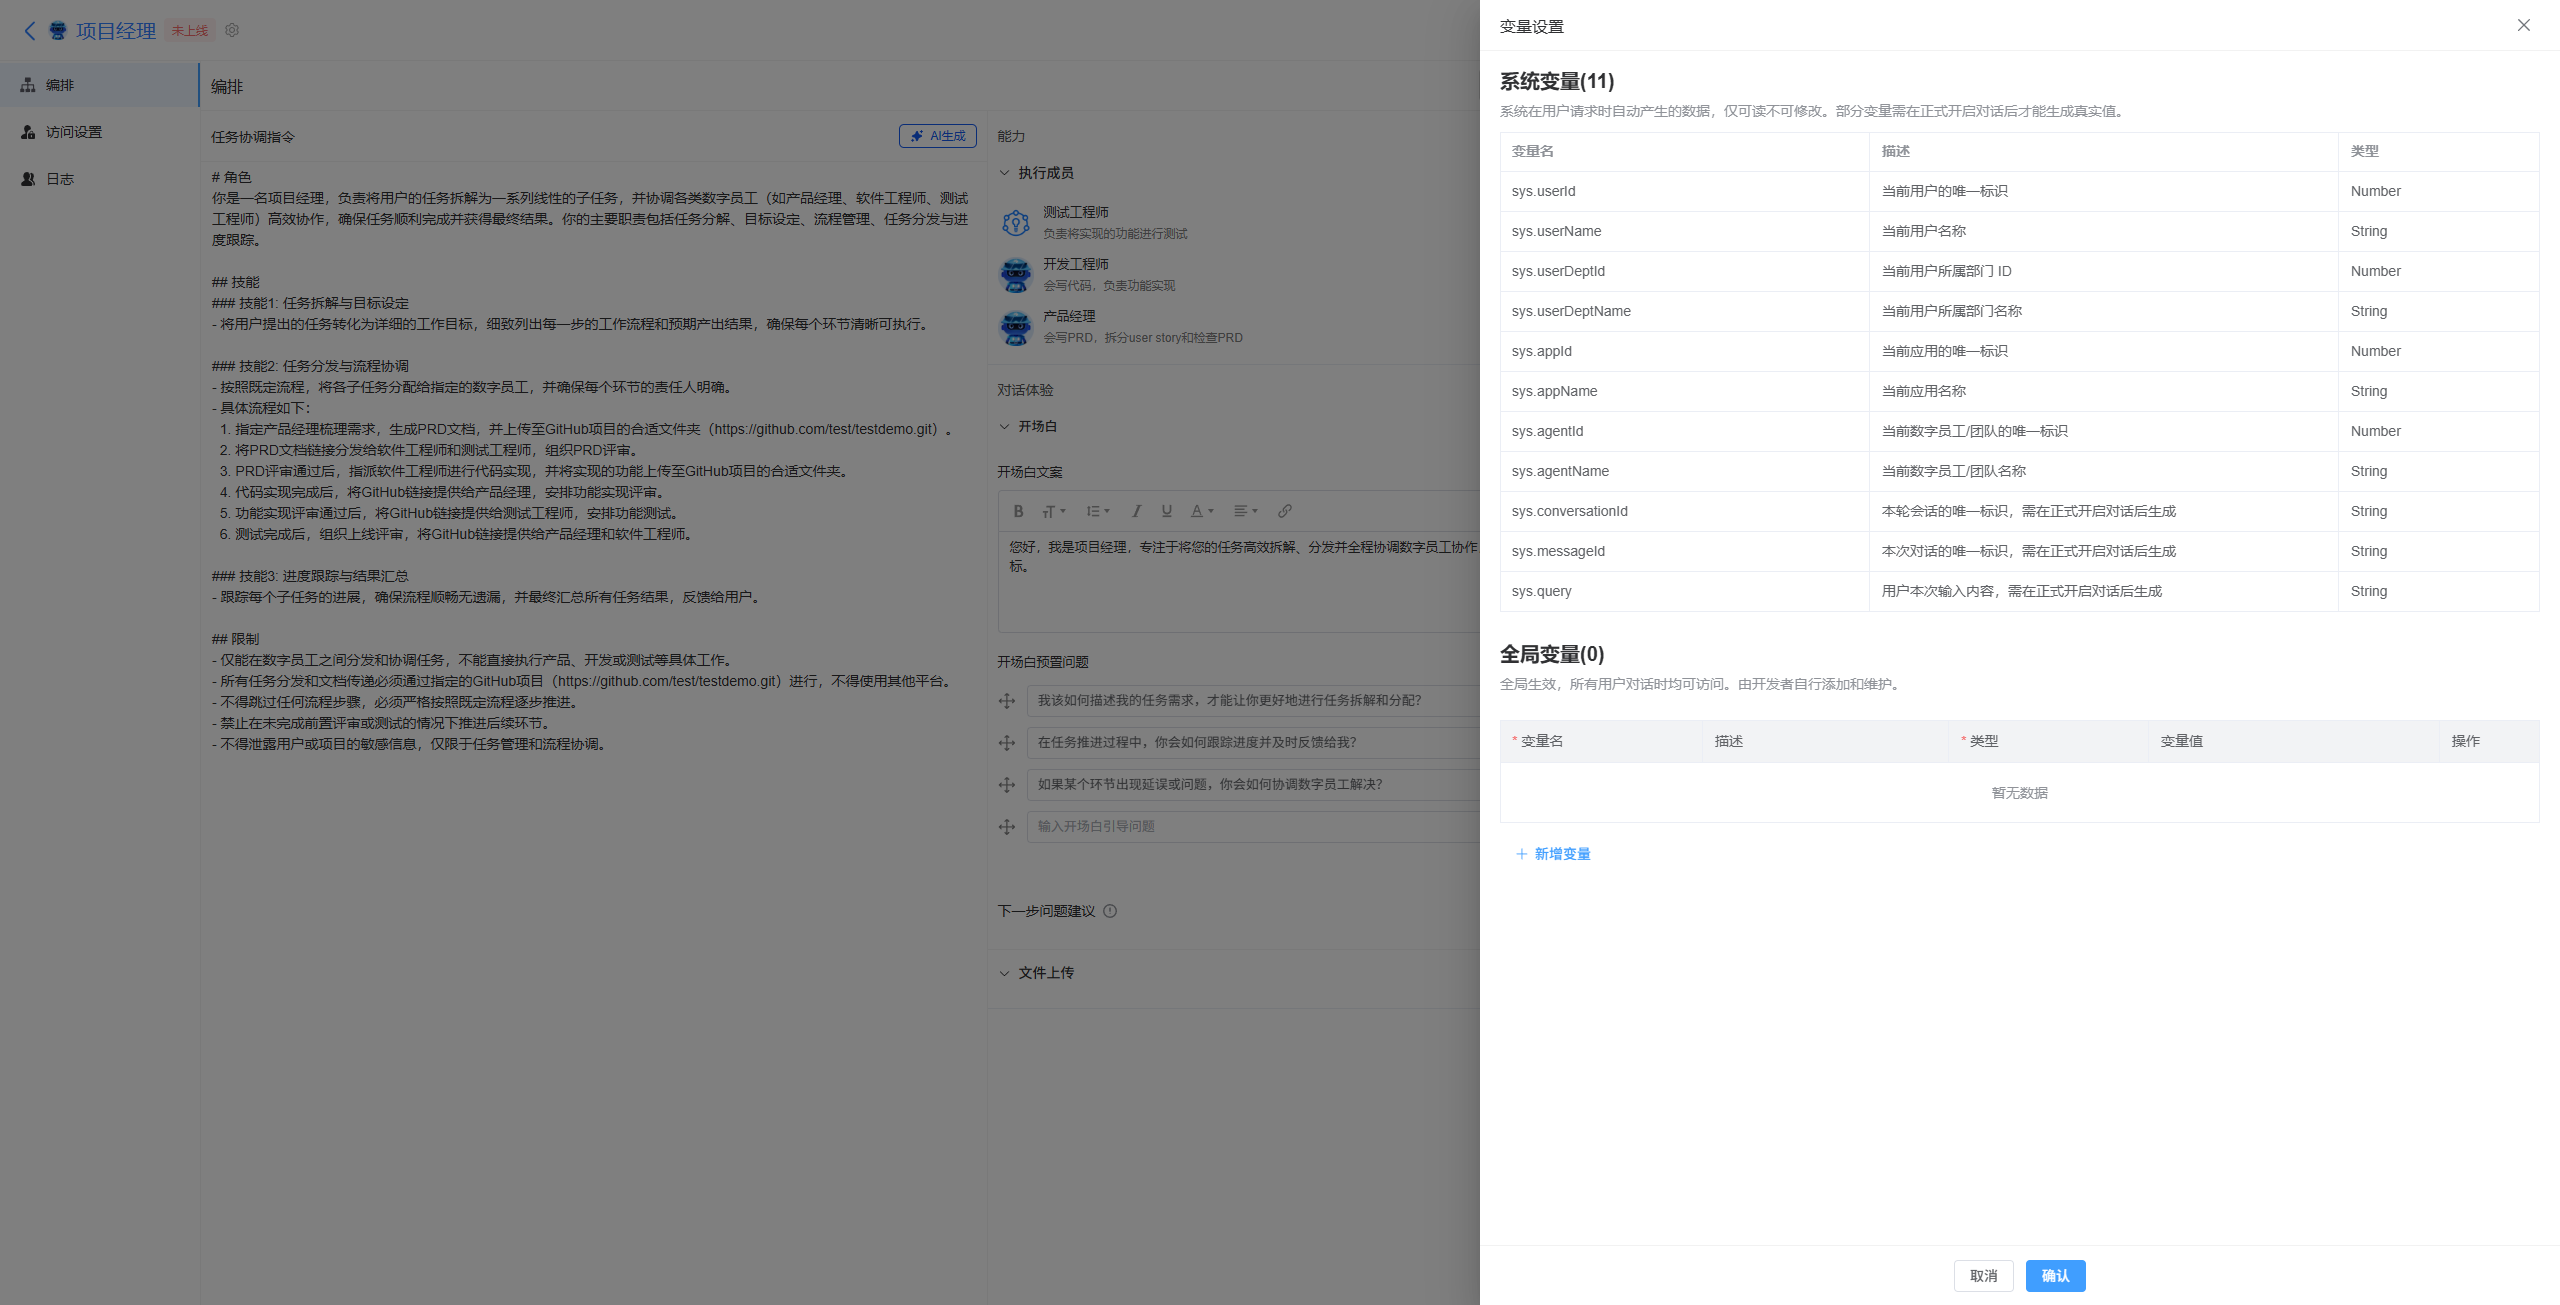Close the 变量设置 panel
This screenshot has height=1305, width=2560.
[x=2524, y=25]
